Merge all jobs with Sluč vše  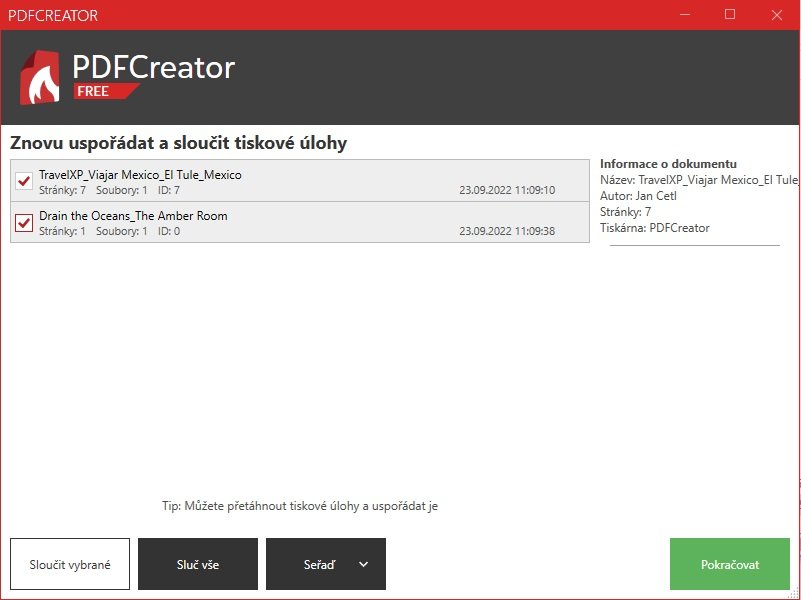(x=198, y=564)
